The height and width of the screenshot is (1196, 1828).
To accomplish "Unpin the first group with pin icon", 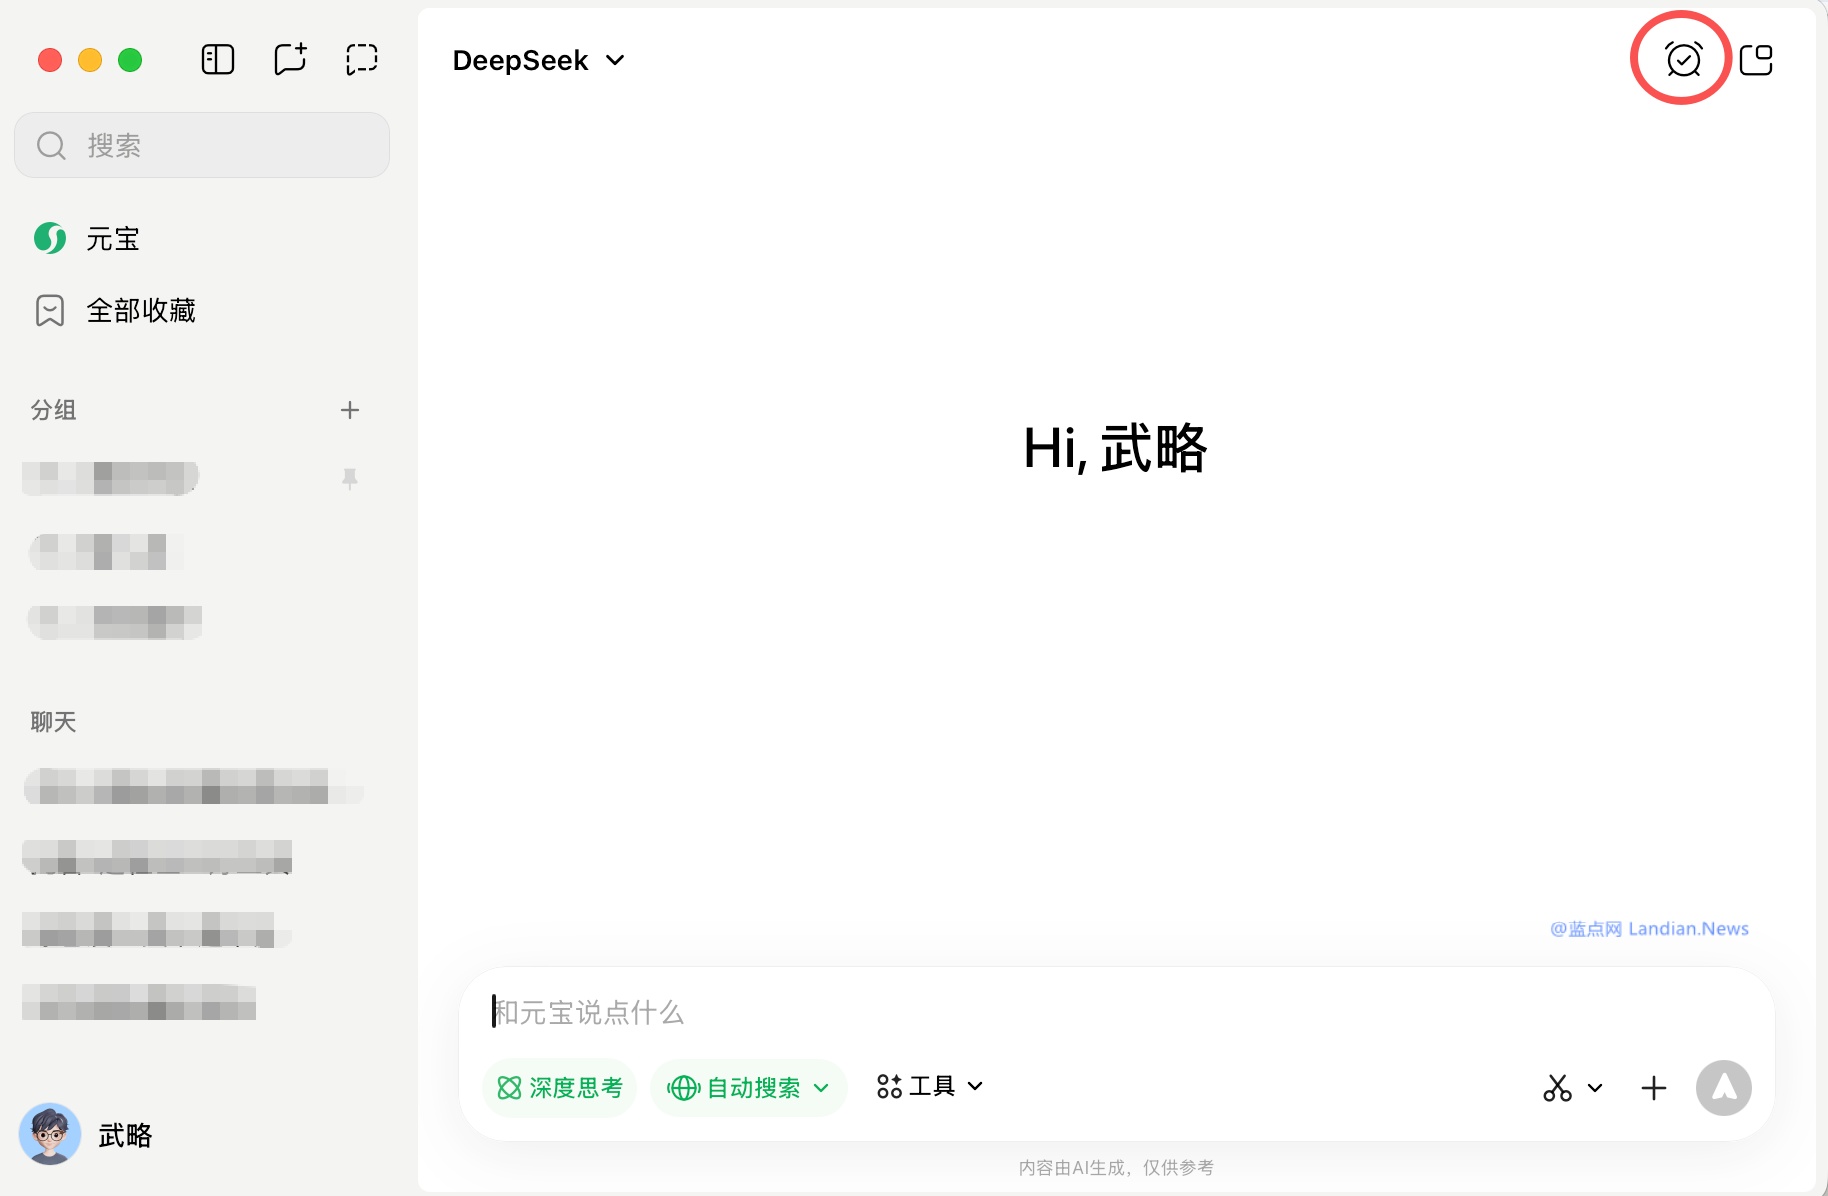I will click(349, 479).
